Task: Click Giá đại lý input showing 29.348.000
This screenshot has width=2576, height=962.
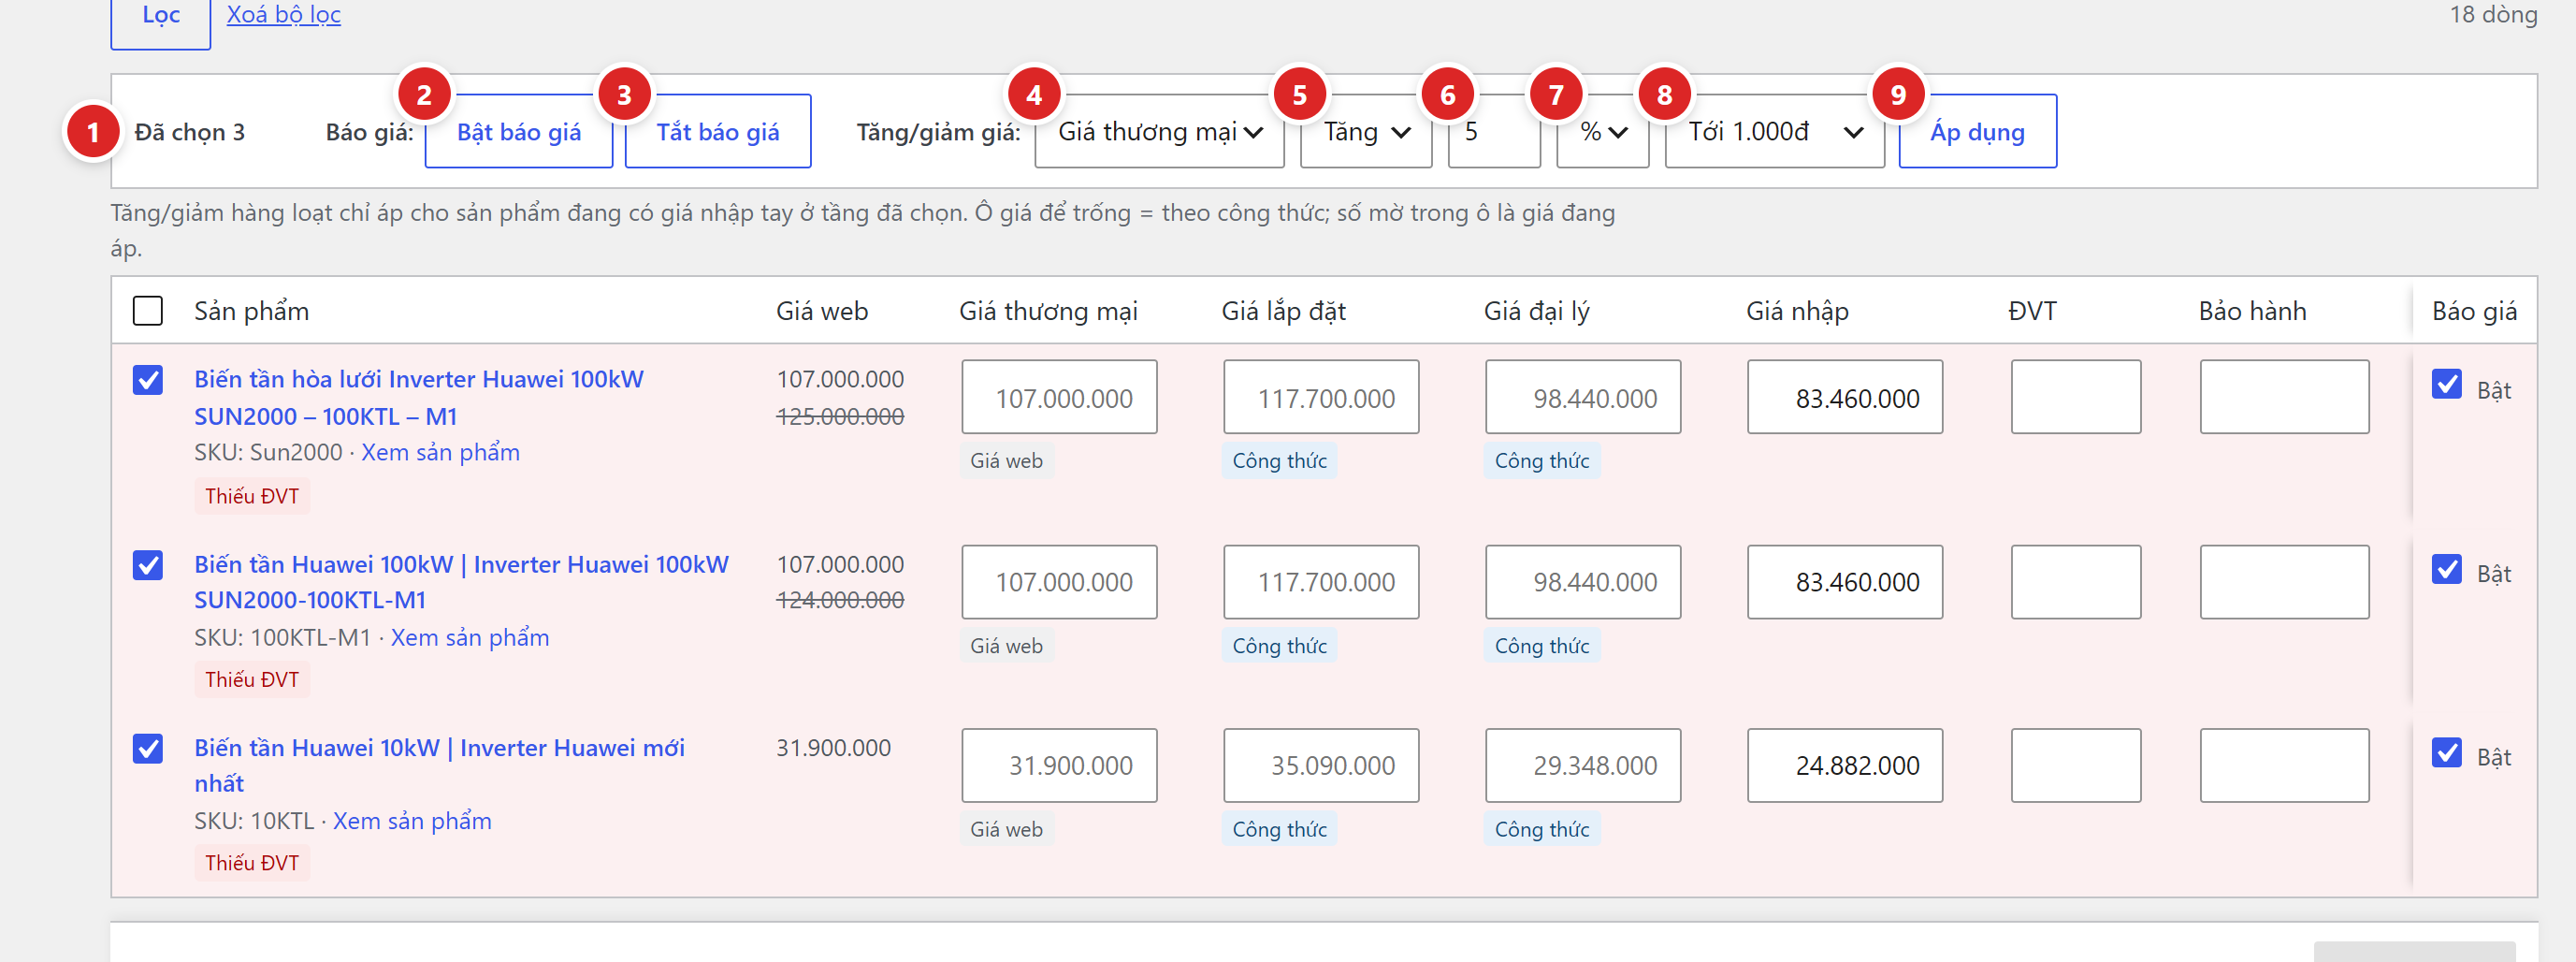Action: tap(1584, 766)
